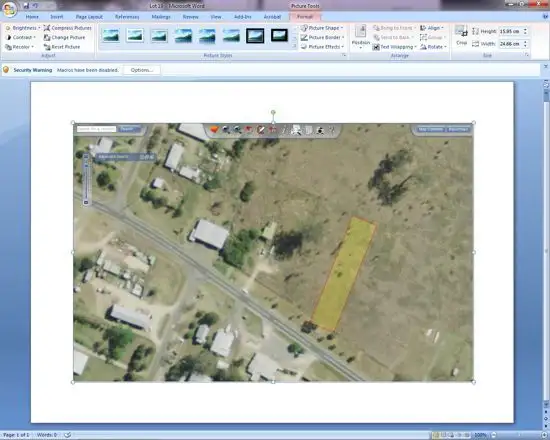Open Word Help via question mark icon
Screen dimensions: 550x440
tap(545, 16)
